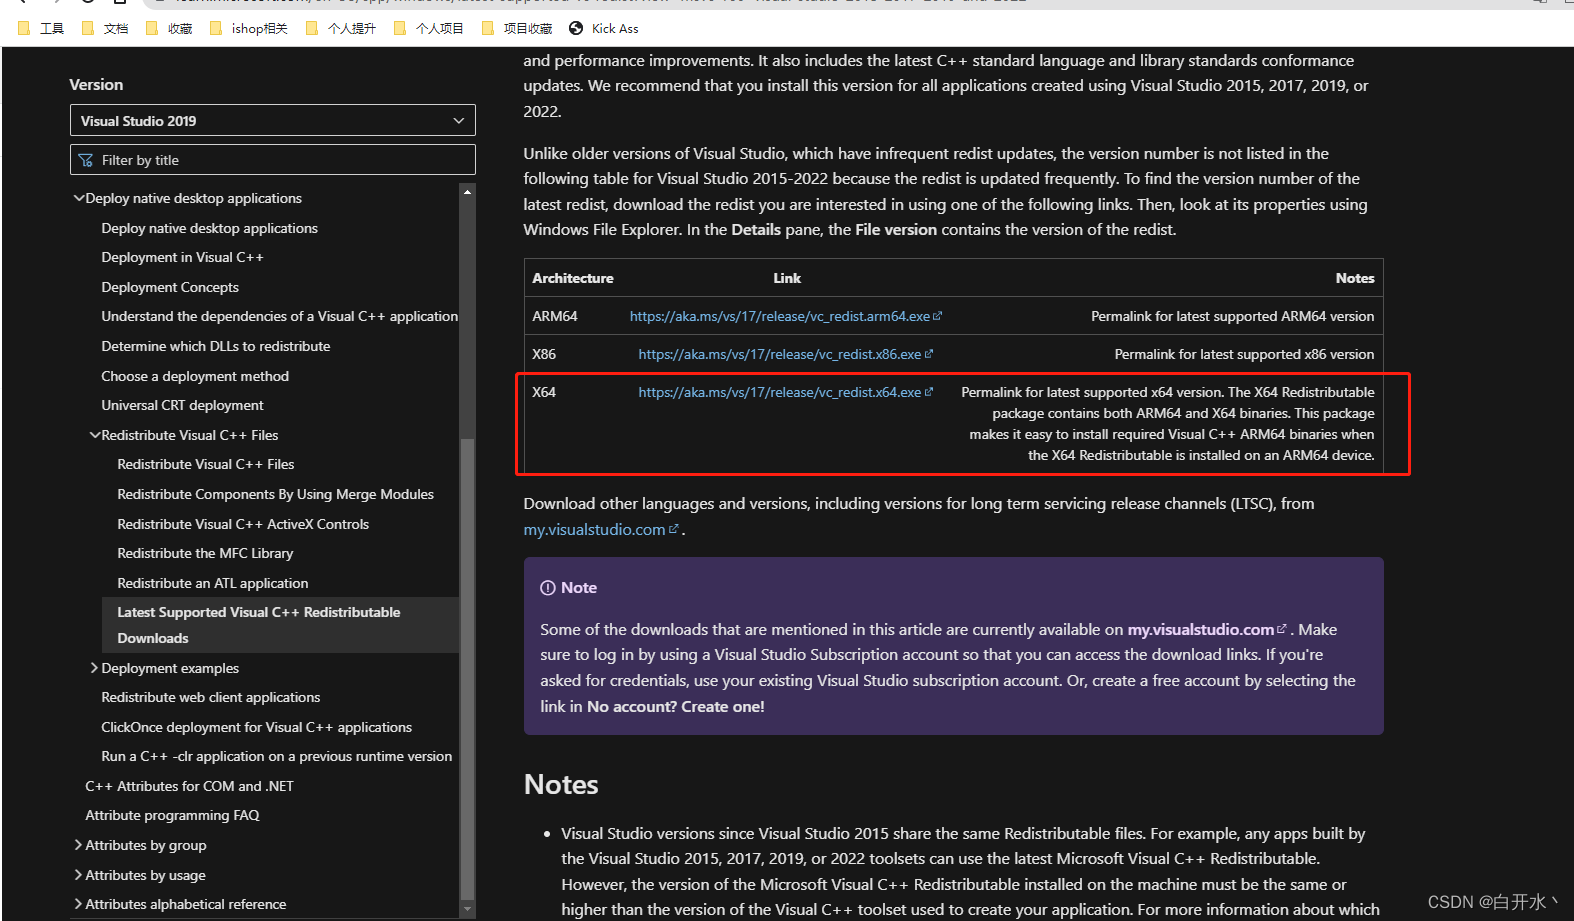Open Redistribute Visual C++ ActiveX Controls

243,524
